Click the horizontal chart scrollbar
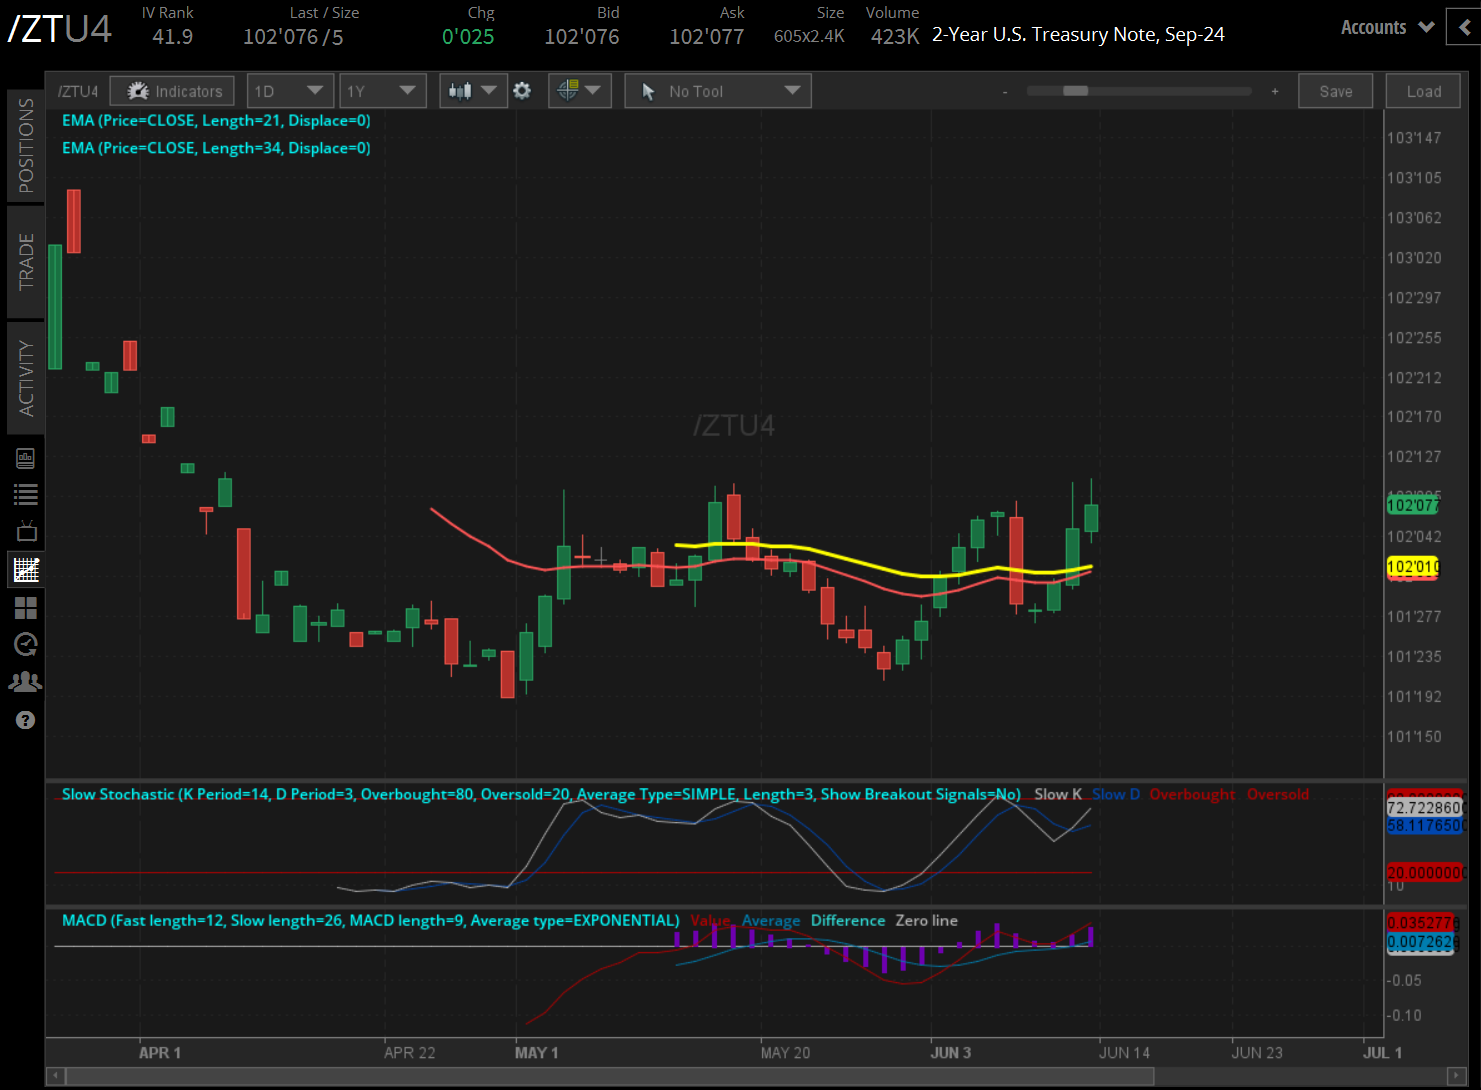The image size is (1481, 1090). pyautogui.click(x=610, y=1076)
